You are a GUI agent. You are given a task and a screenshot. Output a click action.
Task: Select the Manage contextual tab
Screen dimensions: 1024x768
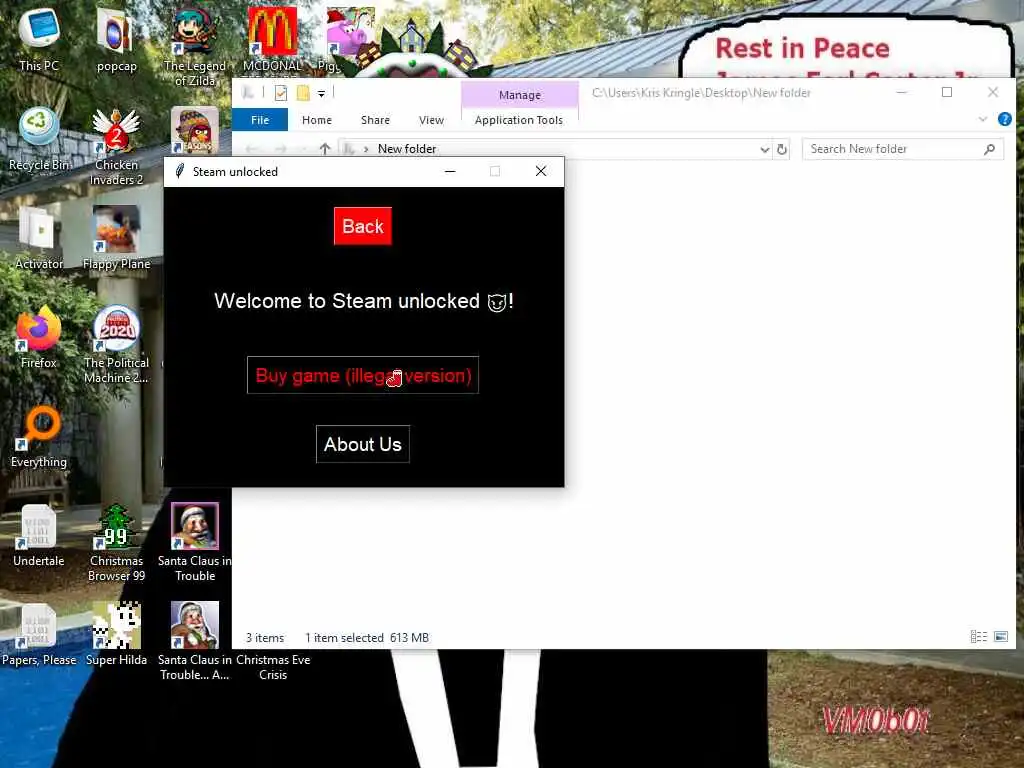[520, 95]
